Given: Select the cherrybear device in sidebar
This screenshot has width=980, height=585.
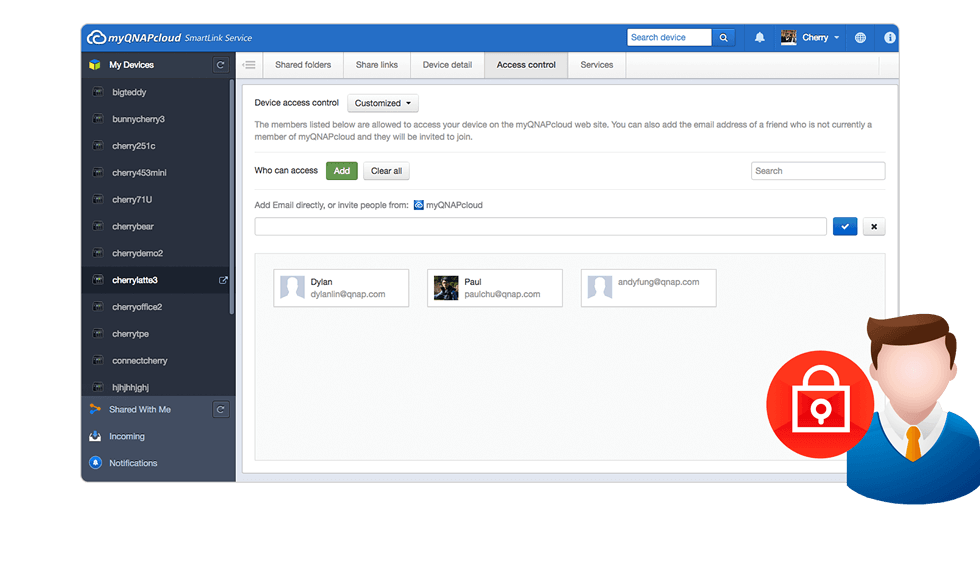Looking at the screenshot, I should 133,227.
